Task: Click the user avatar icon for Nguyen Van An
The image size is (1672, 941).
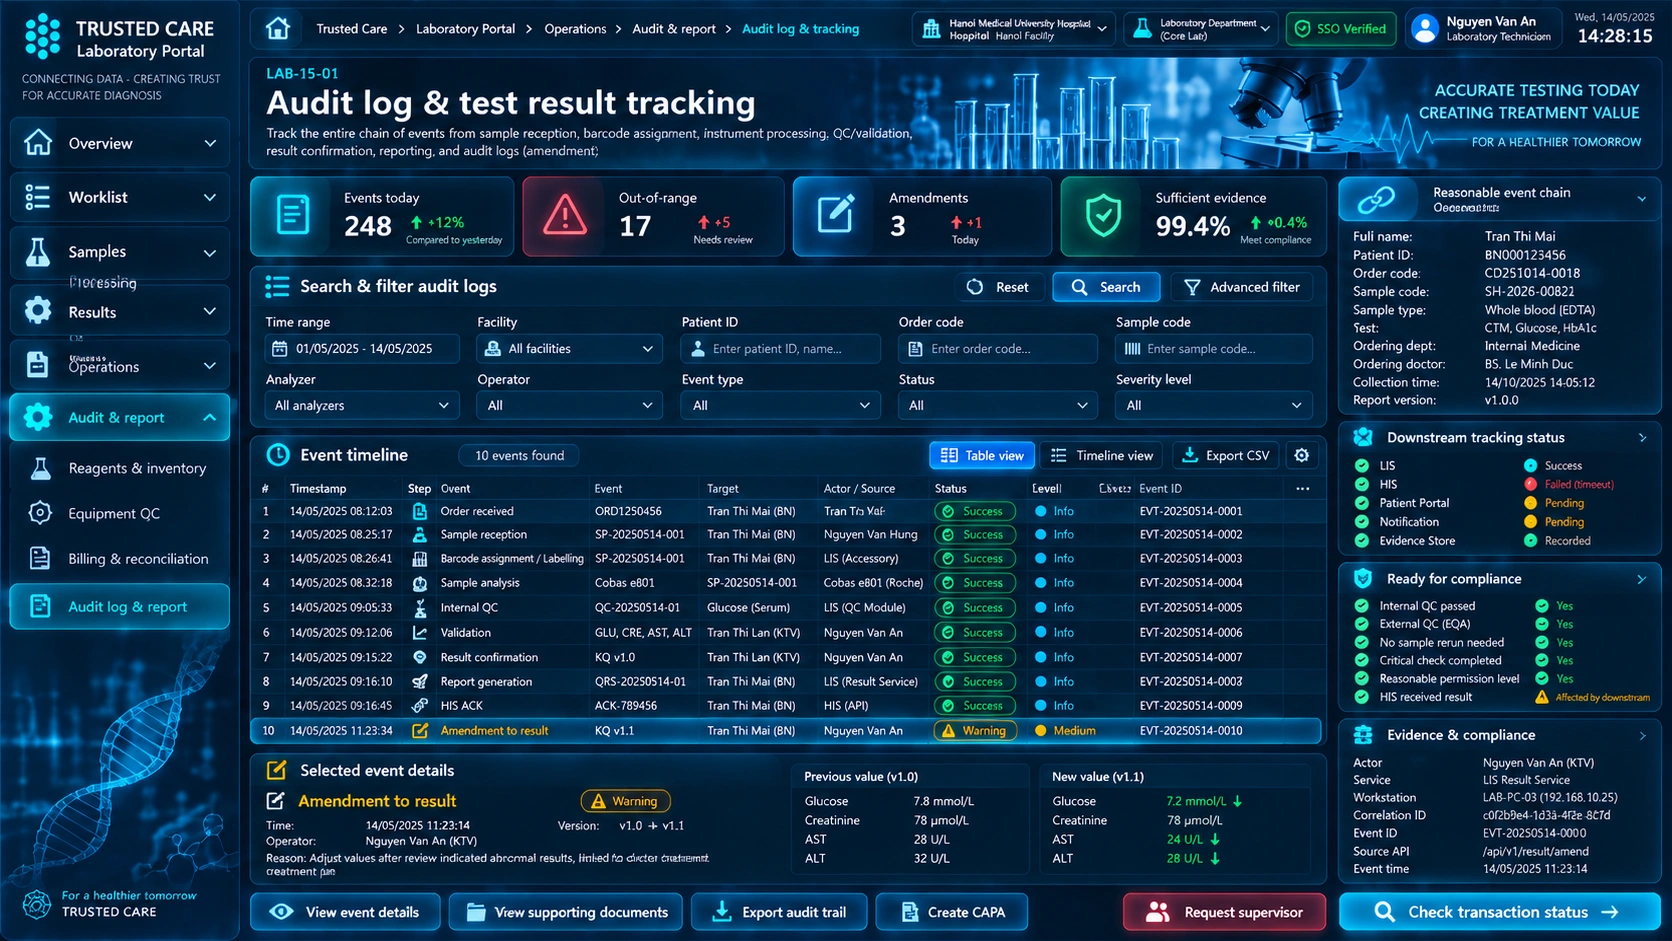Action: 1424,29
